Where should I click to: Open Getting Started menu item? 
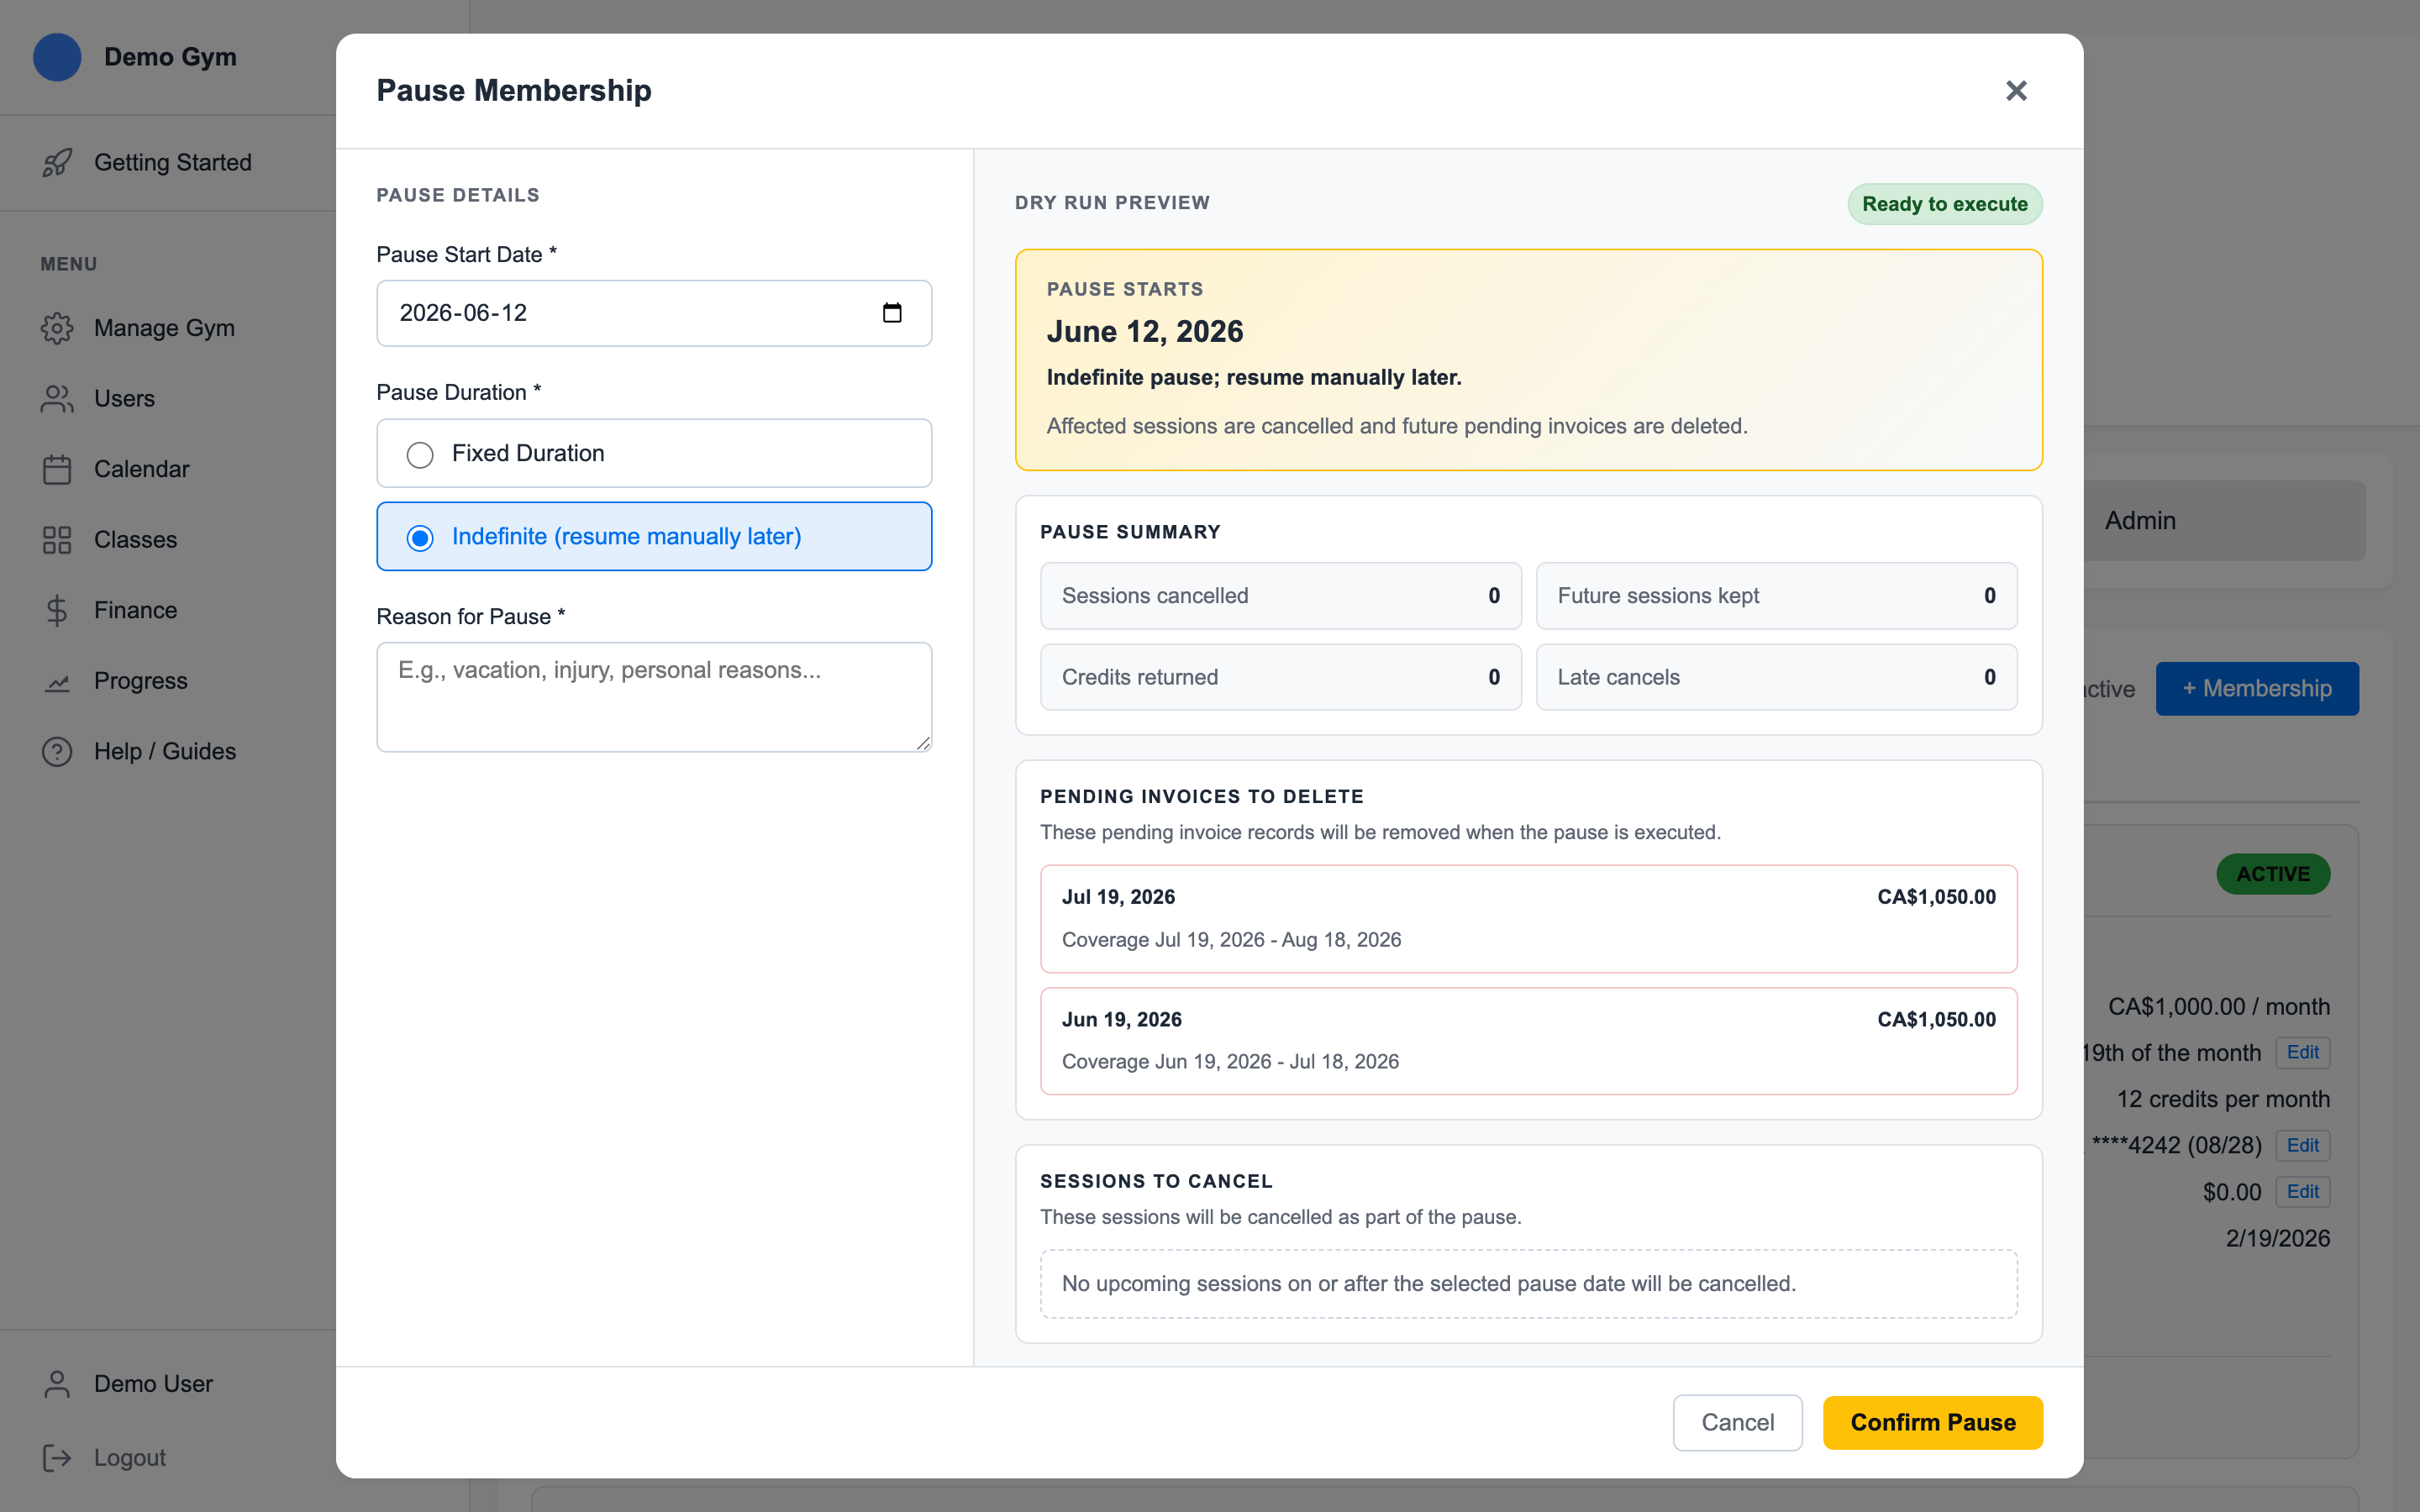(x=172, y=162)
